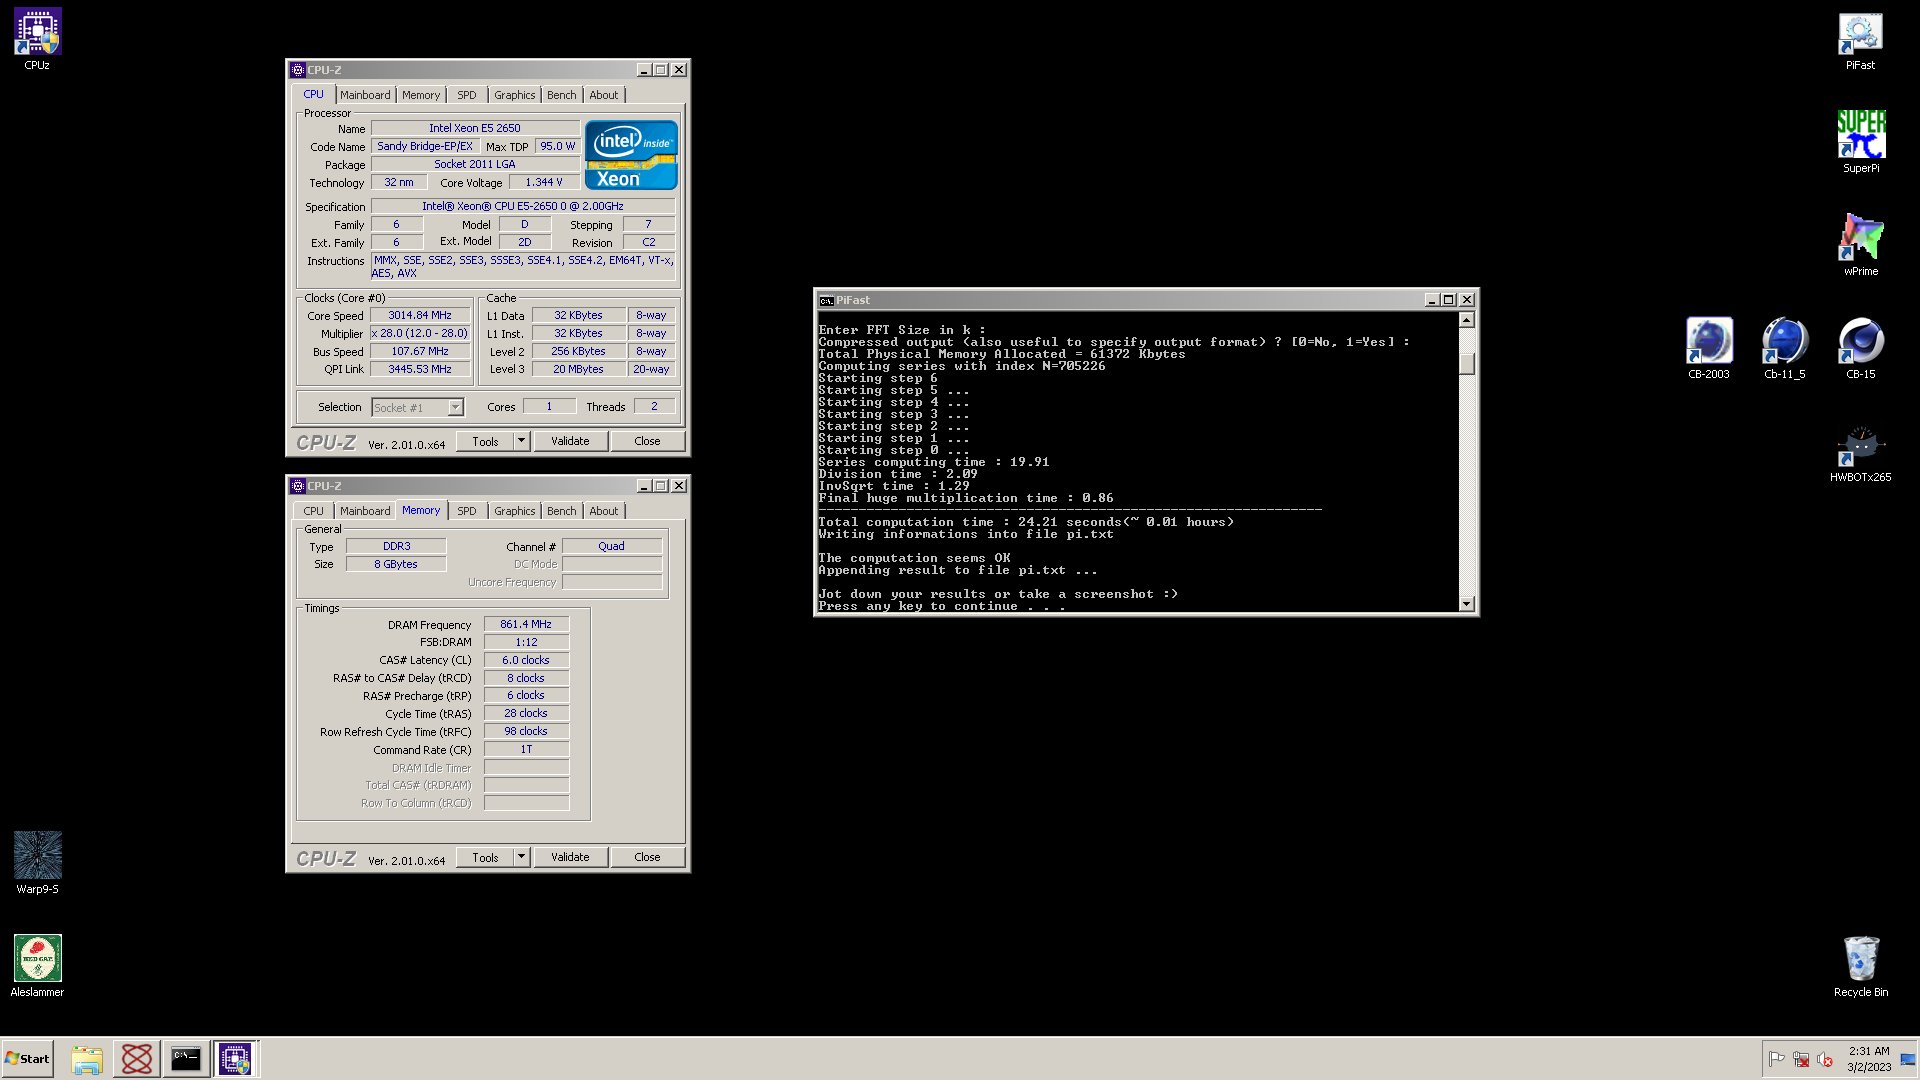1920x1080 pixels.
Task: Click the Show desktop button on taskbar
Action: pos(1909,1059)
